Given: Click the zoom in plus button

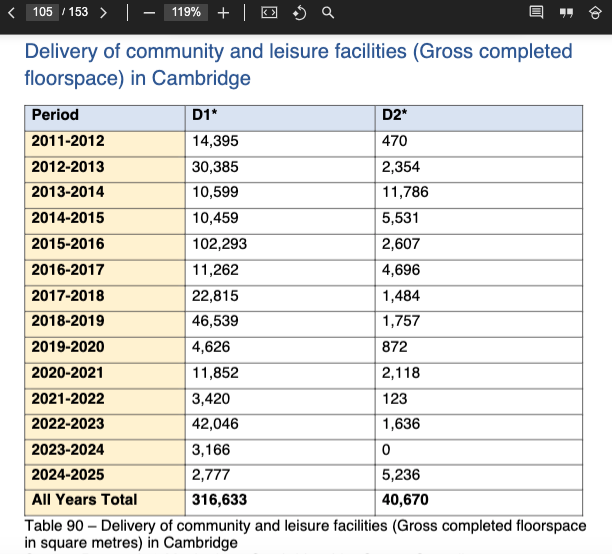Looking at the screenshot, I should point(223,13).
